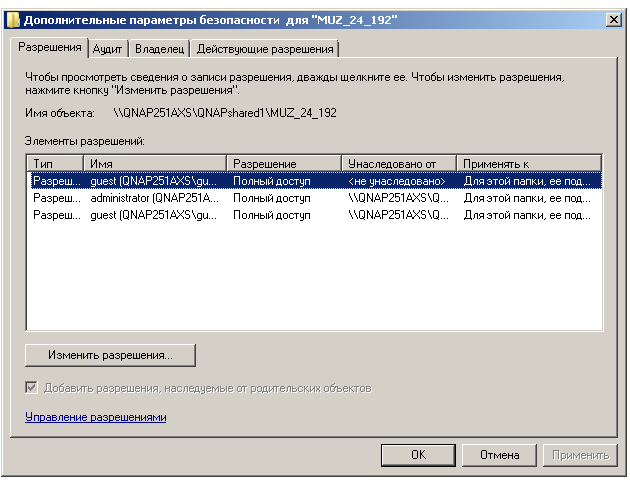Close the advanced security settings dialog
Image resolution: width=630 pixels, height=485 pixels.
coord(612,19)
